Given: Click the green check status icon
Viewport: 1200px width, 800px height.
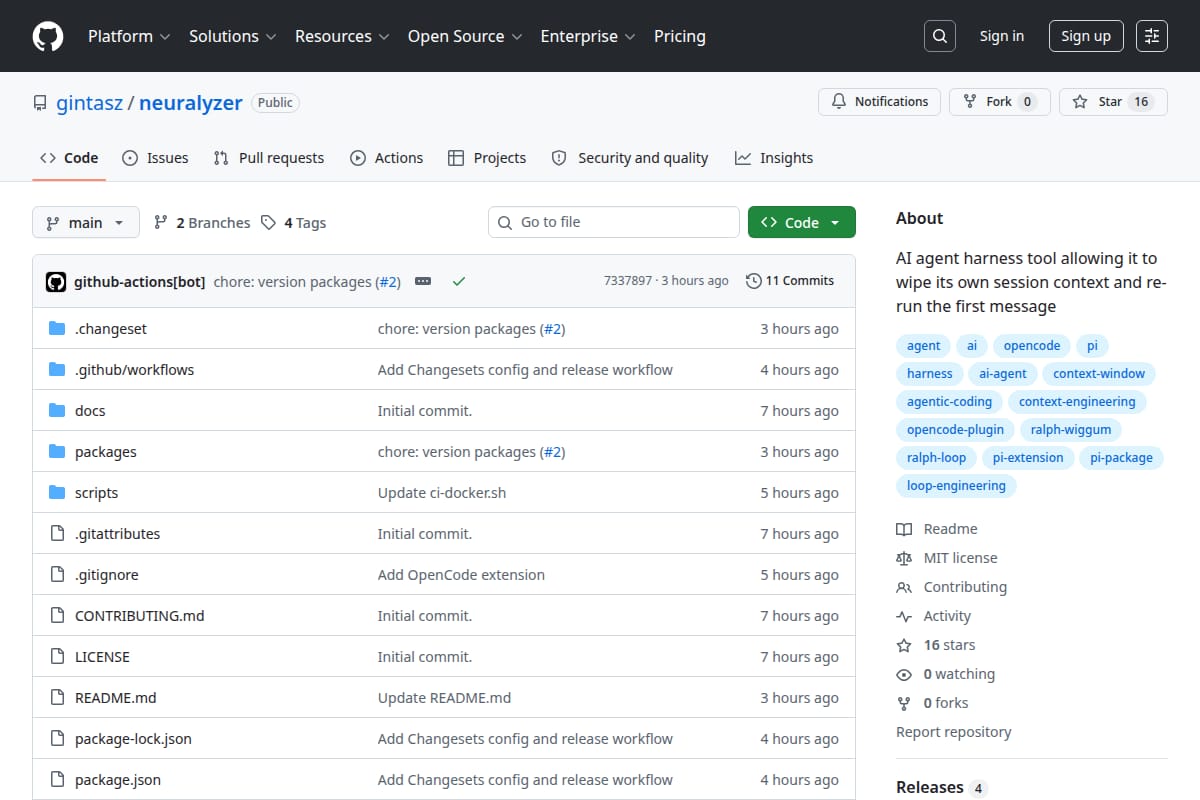Looking at the screenshot, I should (459, 281).
